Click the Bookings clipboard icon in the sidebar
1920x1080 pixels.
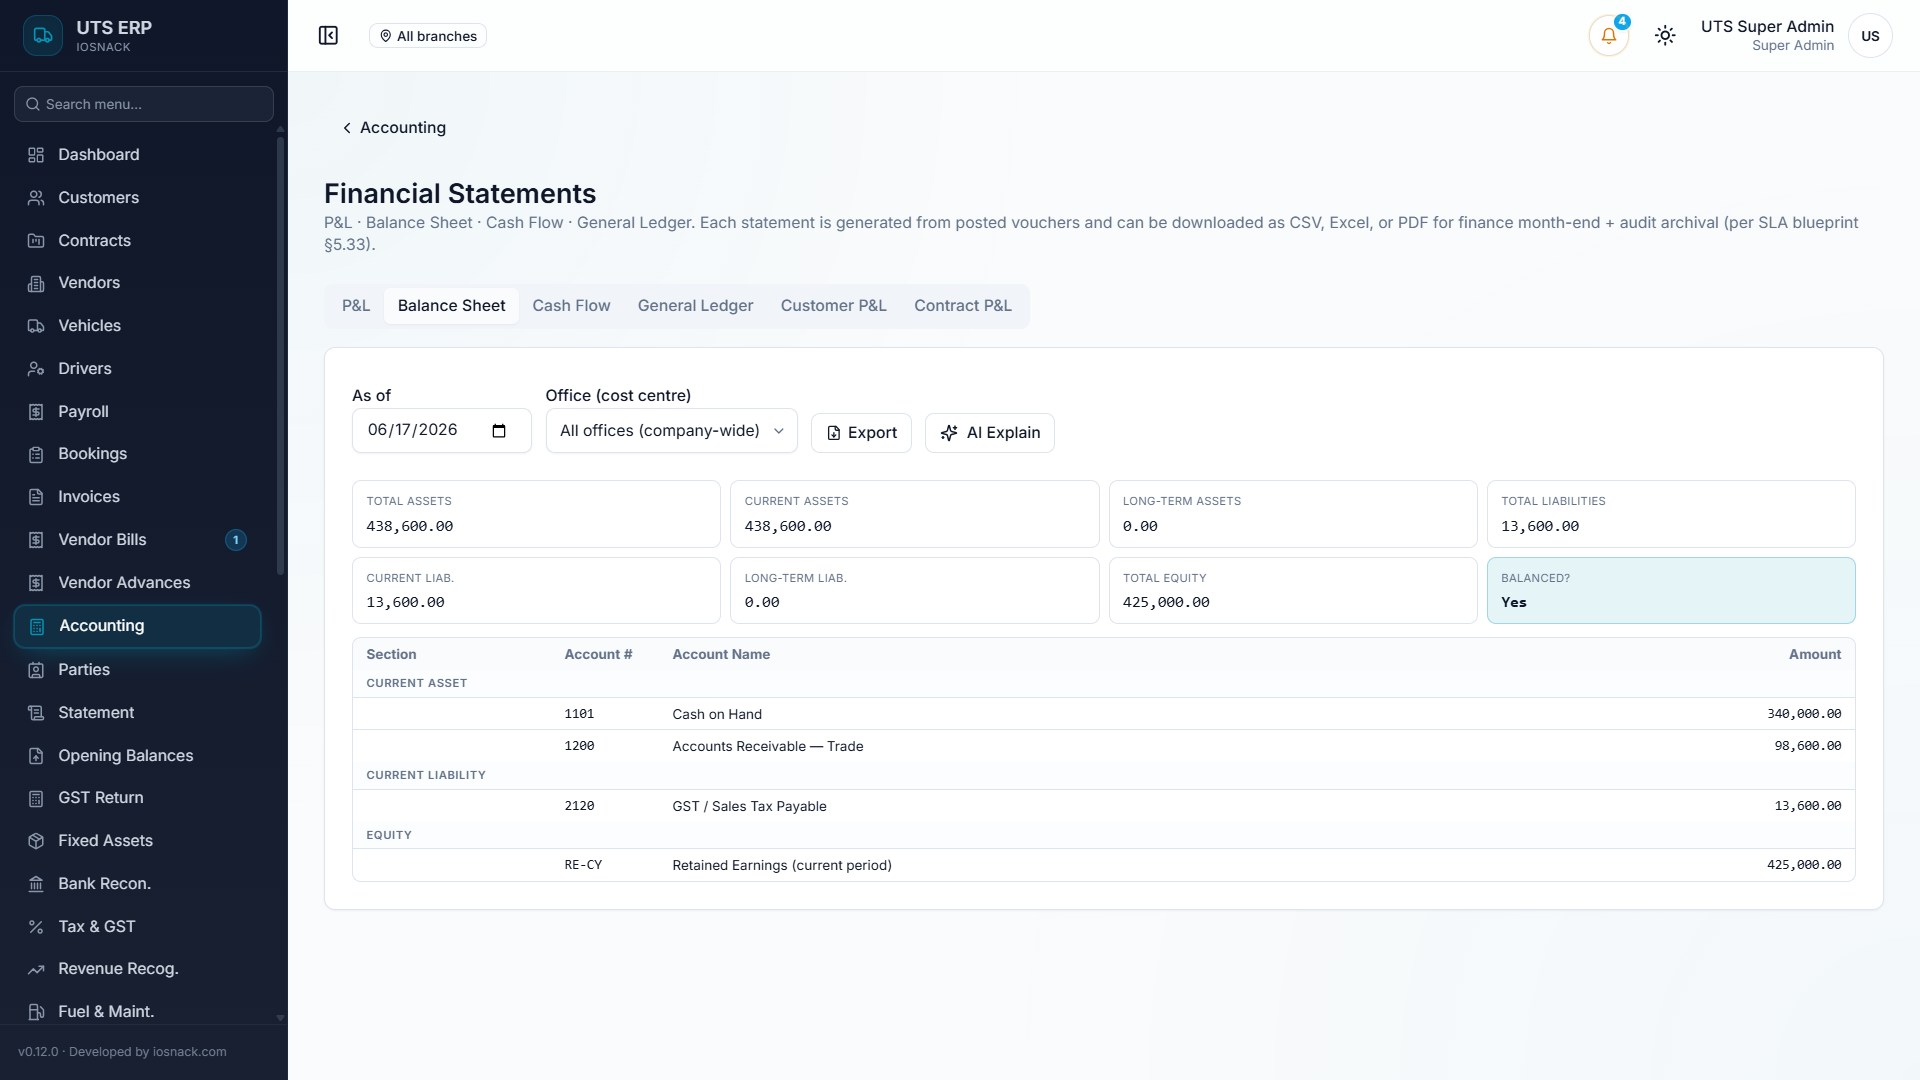[36, 454]
